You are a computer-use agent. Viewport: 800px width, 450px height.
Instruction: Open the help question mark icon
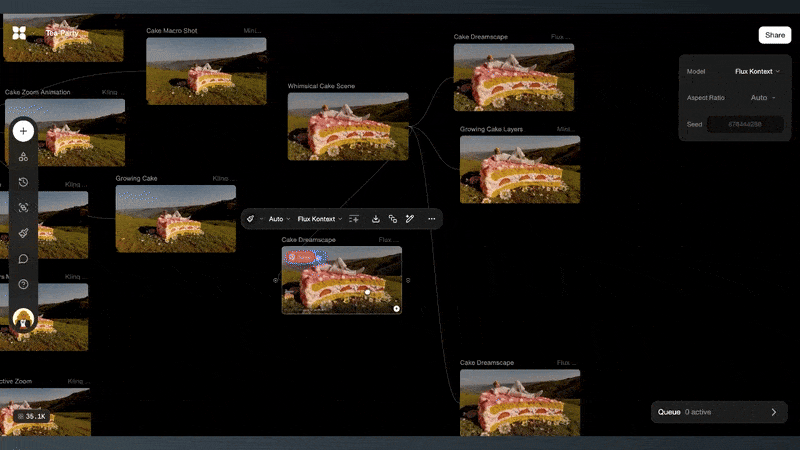(23, 284)
